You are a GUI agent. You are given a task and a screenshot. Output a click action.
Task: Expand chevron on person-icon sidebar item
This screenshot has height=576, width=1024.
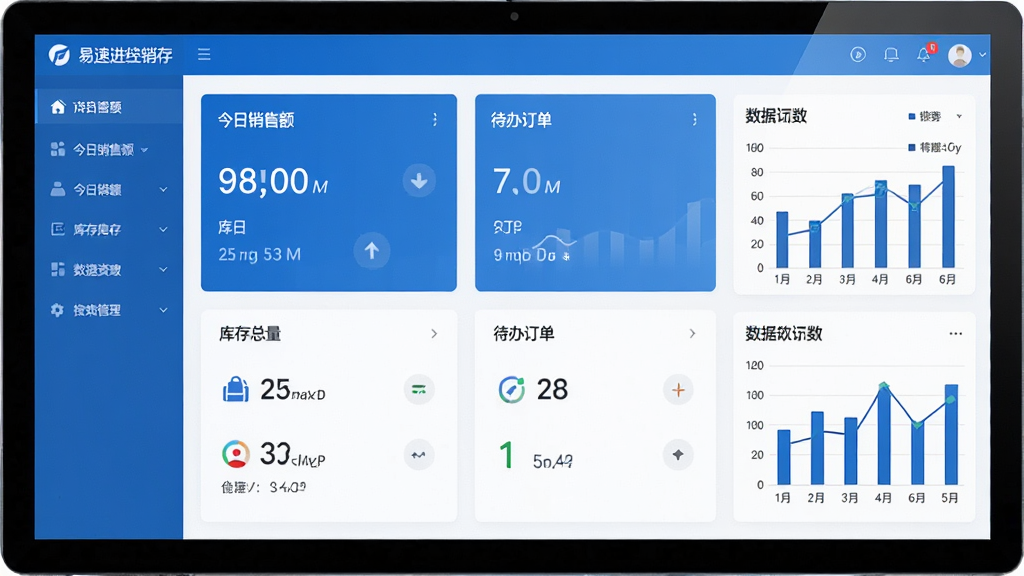(163, 189)
